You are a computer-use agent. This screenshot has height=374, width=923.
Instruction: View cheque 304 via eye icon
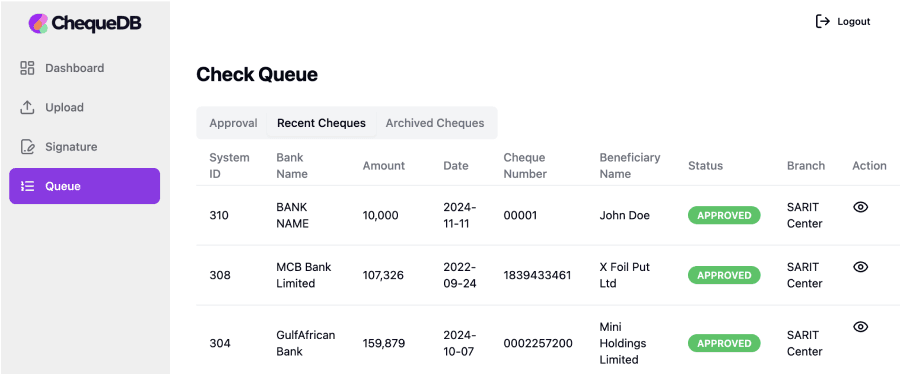[861, 327]
